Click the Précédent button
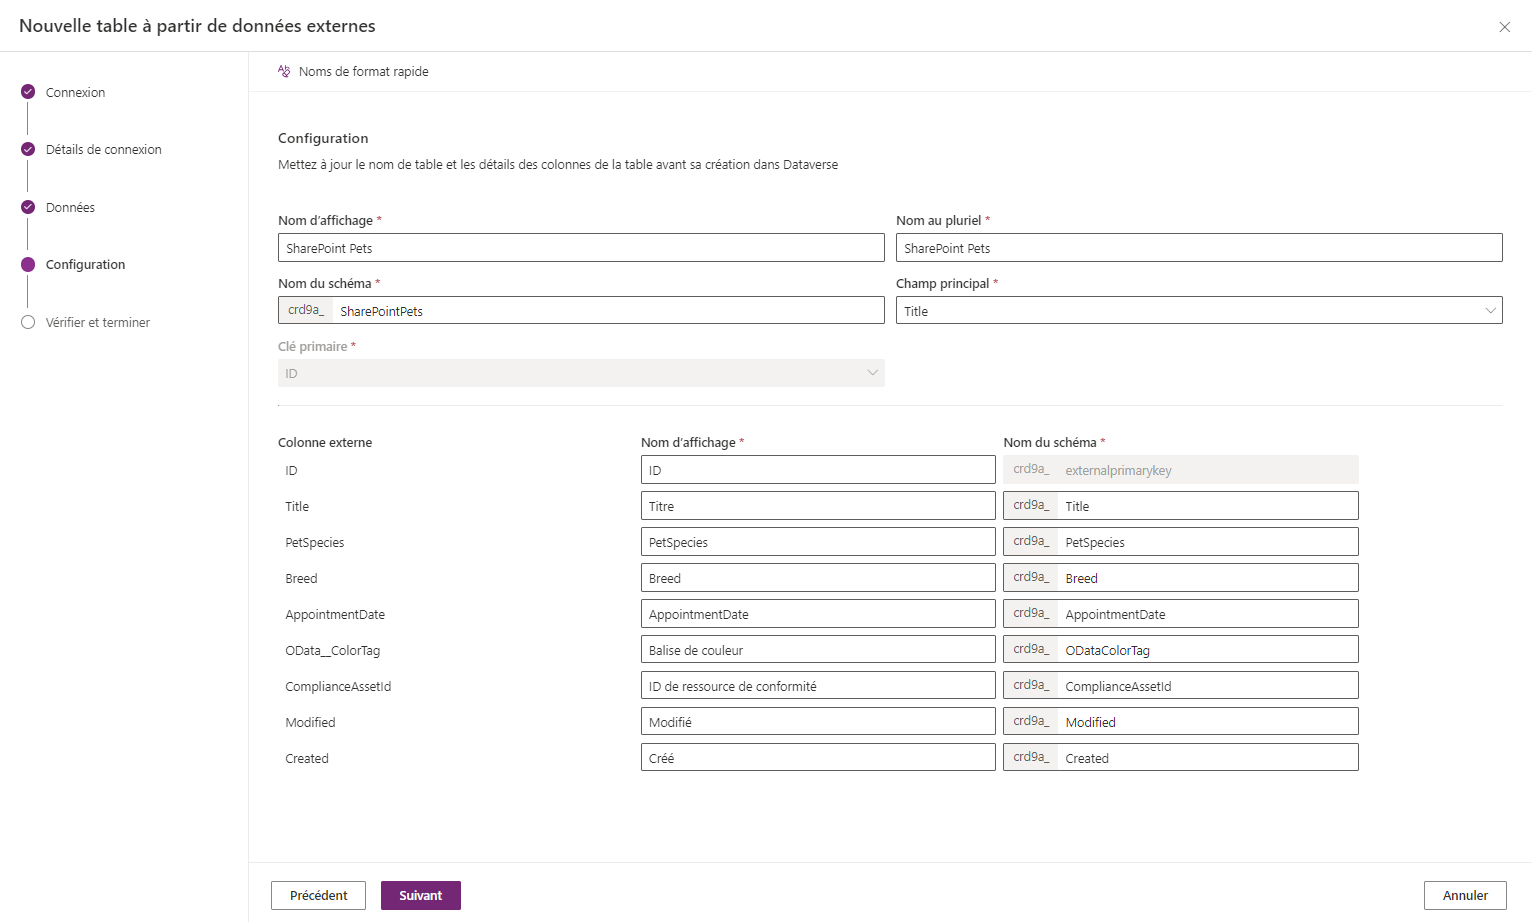This screenshot has height=922, width=1532. [x=318, y=895]
